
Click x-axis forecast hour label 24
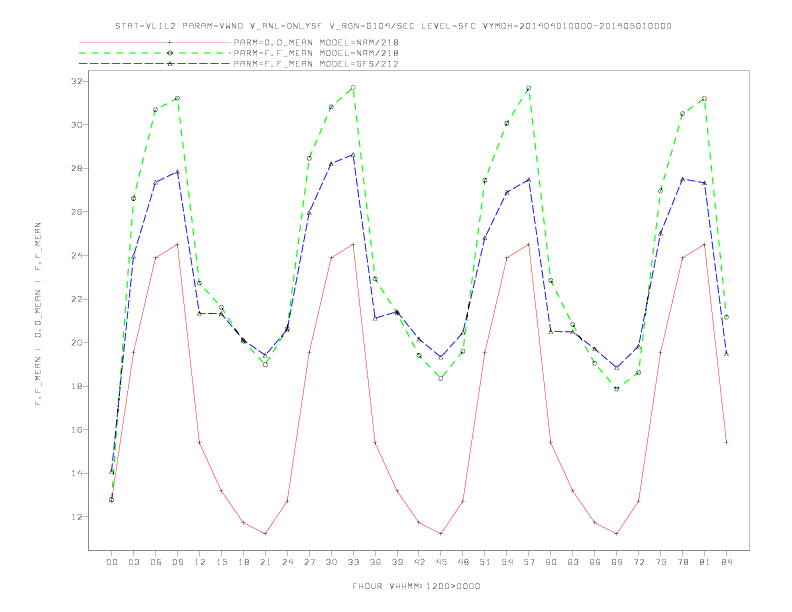click(287, 562)
